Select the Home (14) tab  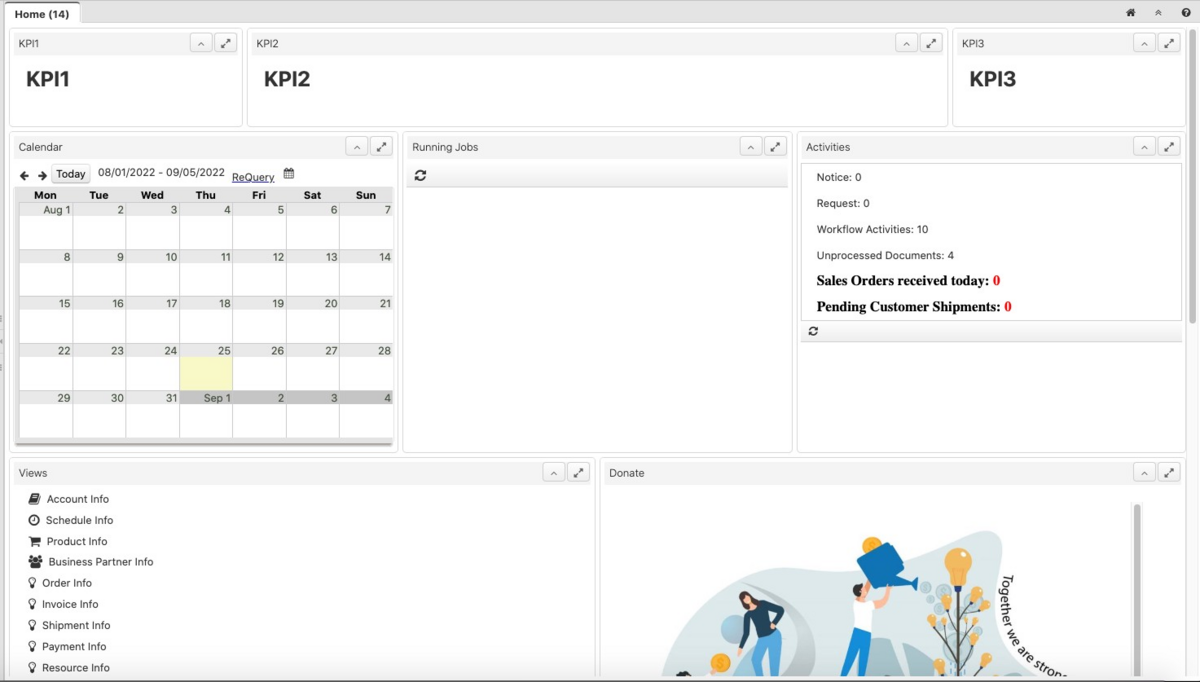[42, 14]
